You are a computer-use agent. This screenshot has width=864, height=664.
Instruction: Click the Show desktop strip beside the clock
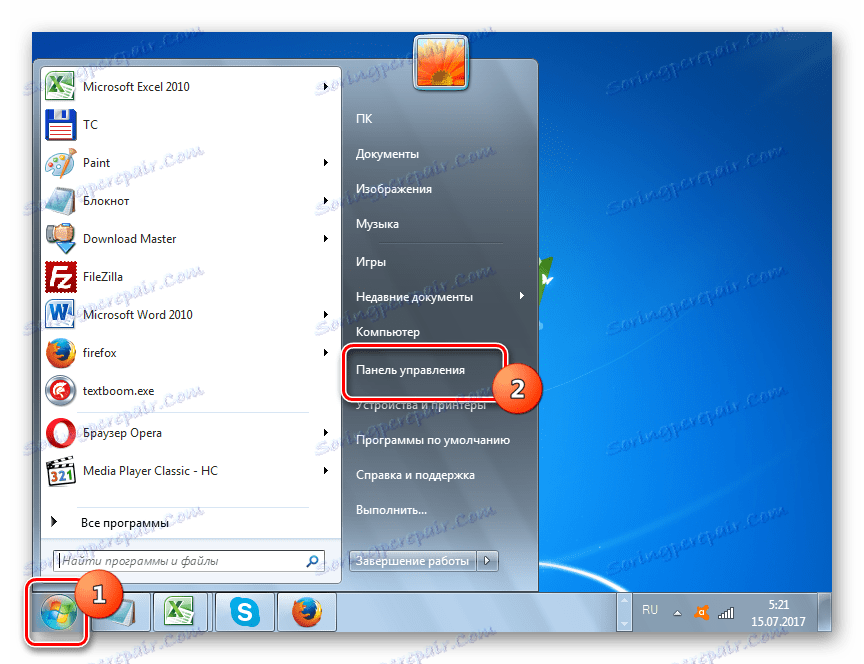(824, 612)
